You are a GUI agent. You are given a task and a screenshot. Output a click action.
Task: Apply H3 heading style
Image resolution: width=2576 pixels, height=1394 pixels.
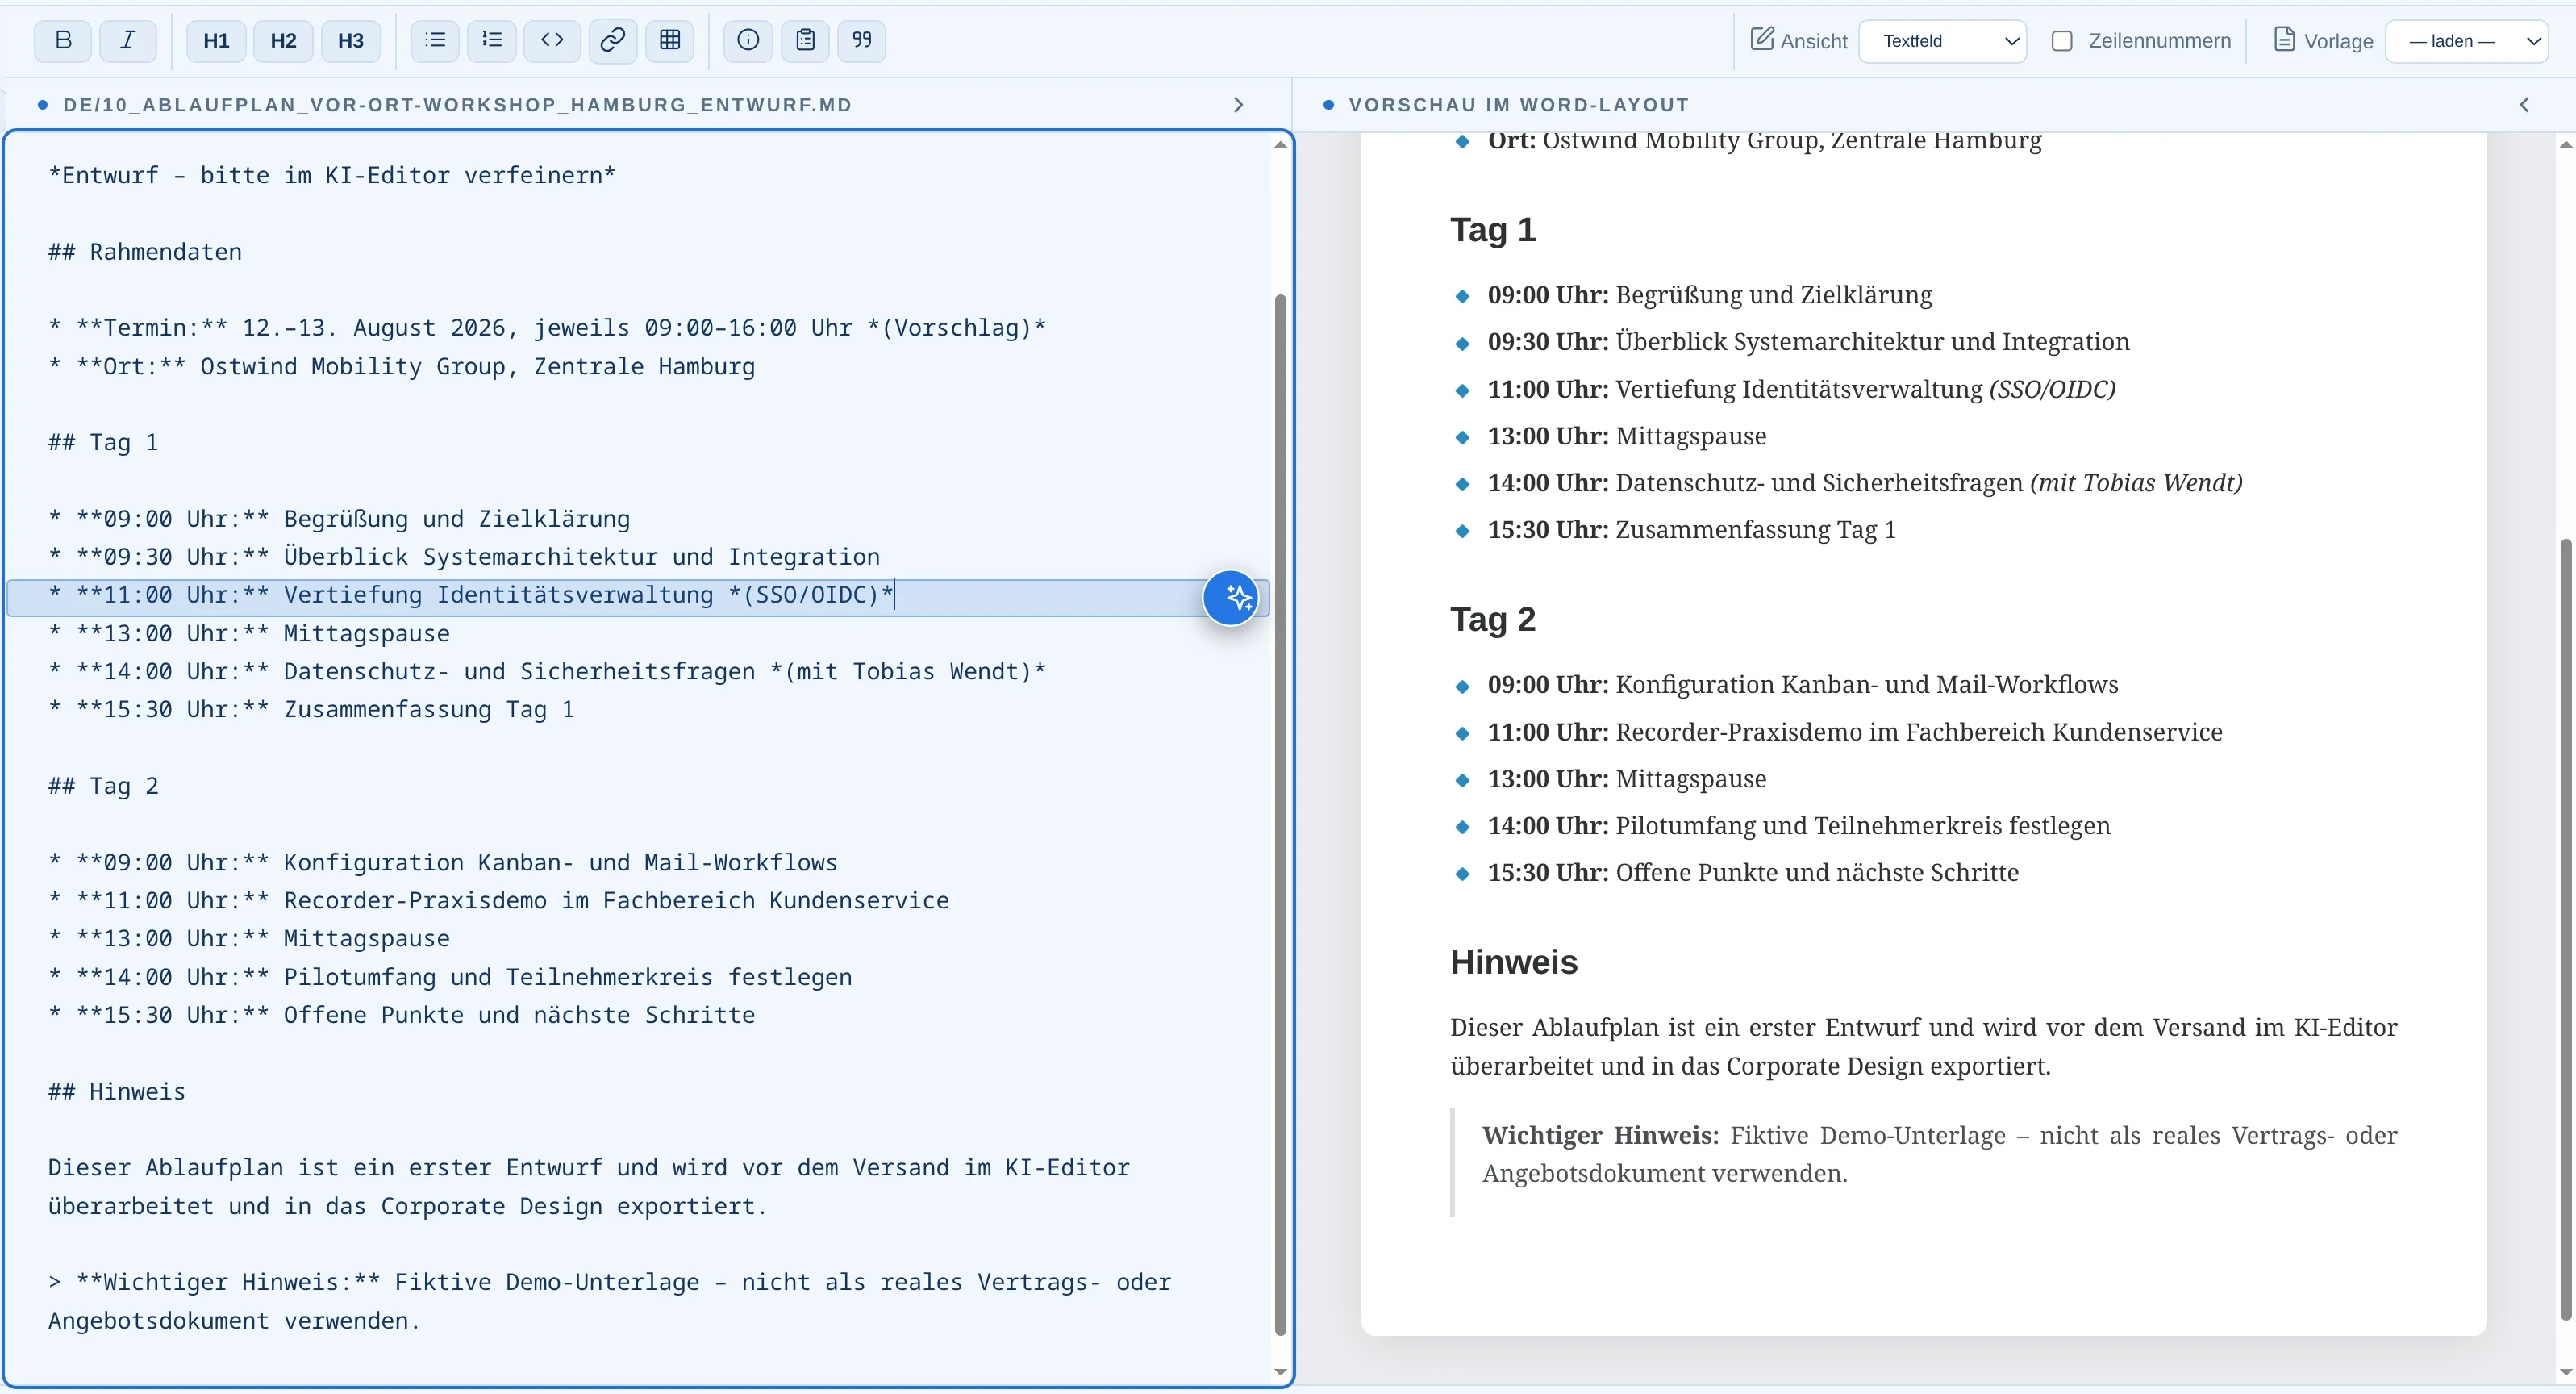[351, 40]
